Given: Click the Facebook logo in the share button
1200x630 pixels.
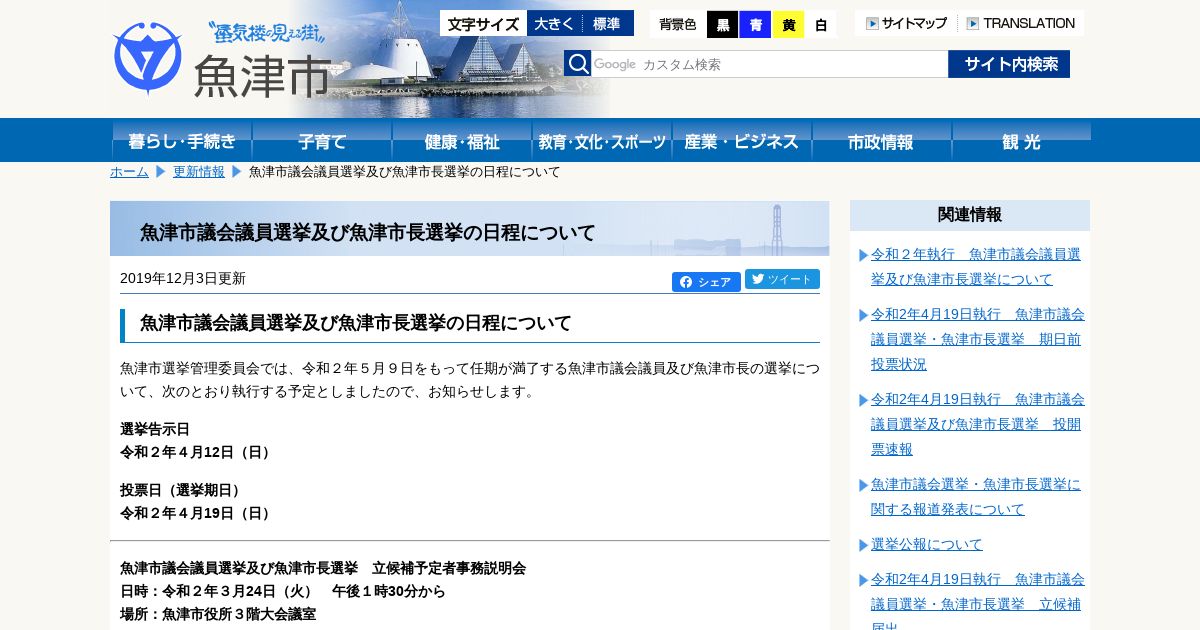Looking at the screenshot, I should [686, 282].
